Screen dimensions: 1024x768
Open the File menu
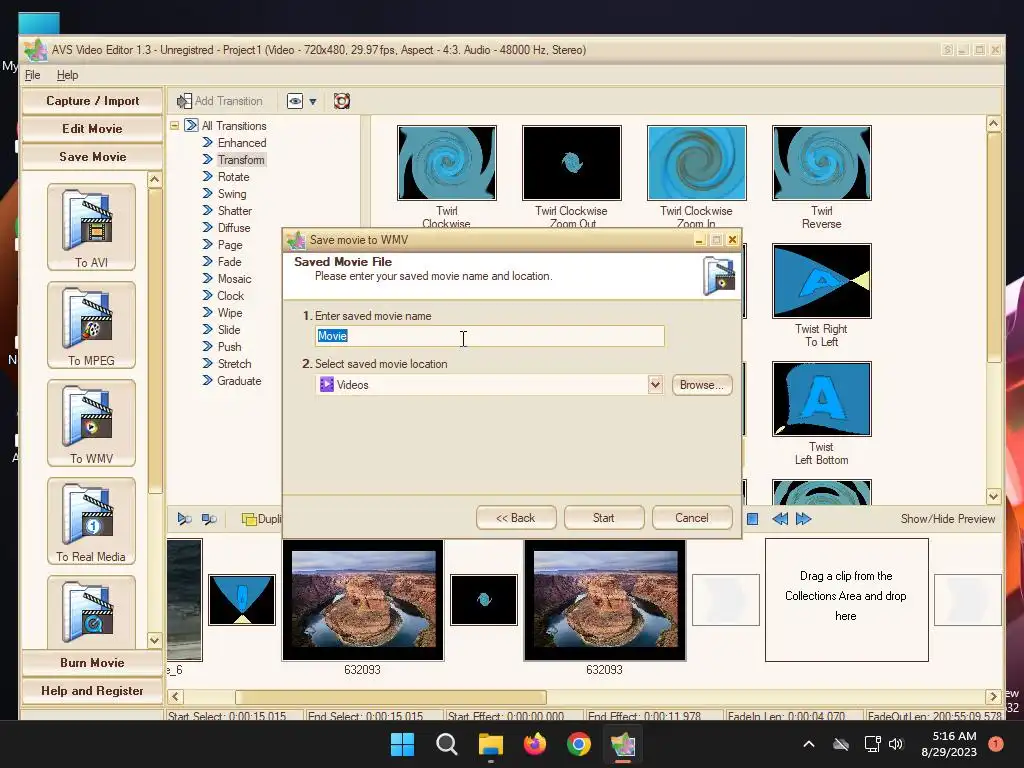point(33,75)
